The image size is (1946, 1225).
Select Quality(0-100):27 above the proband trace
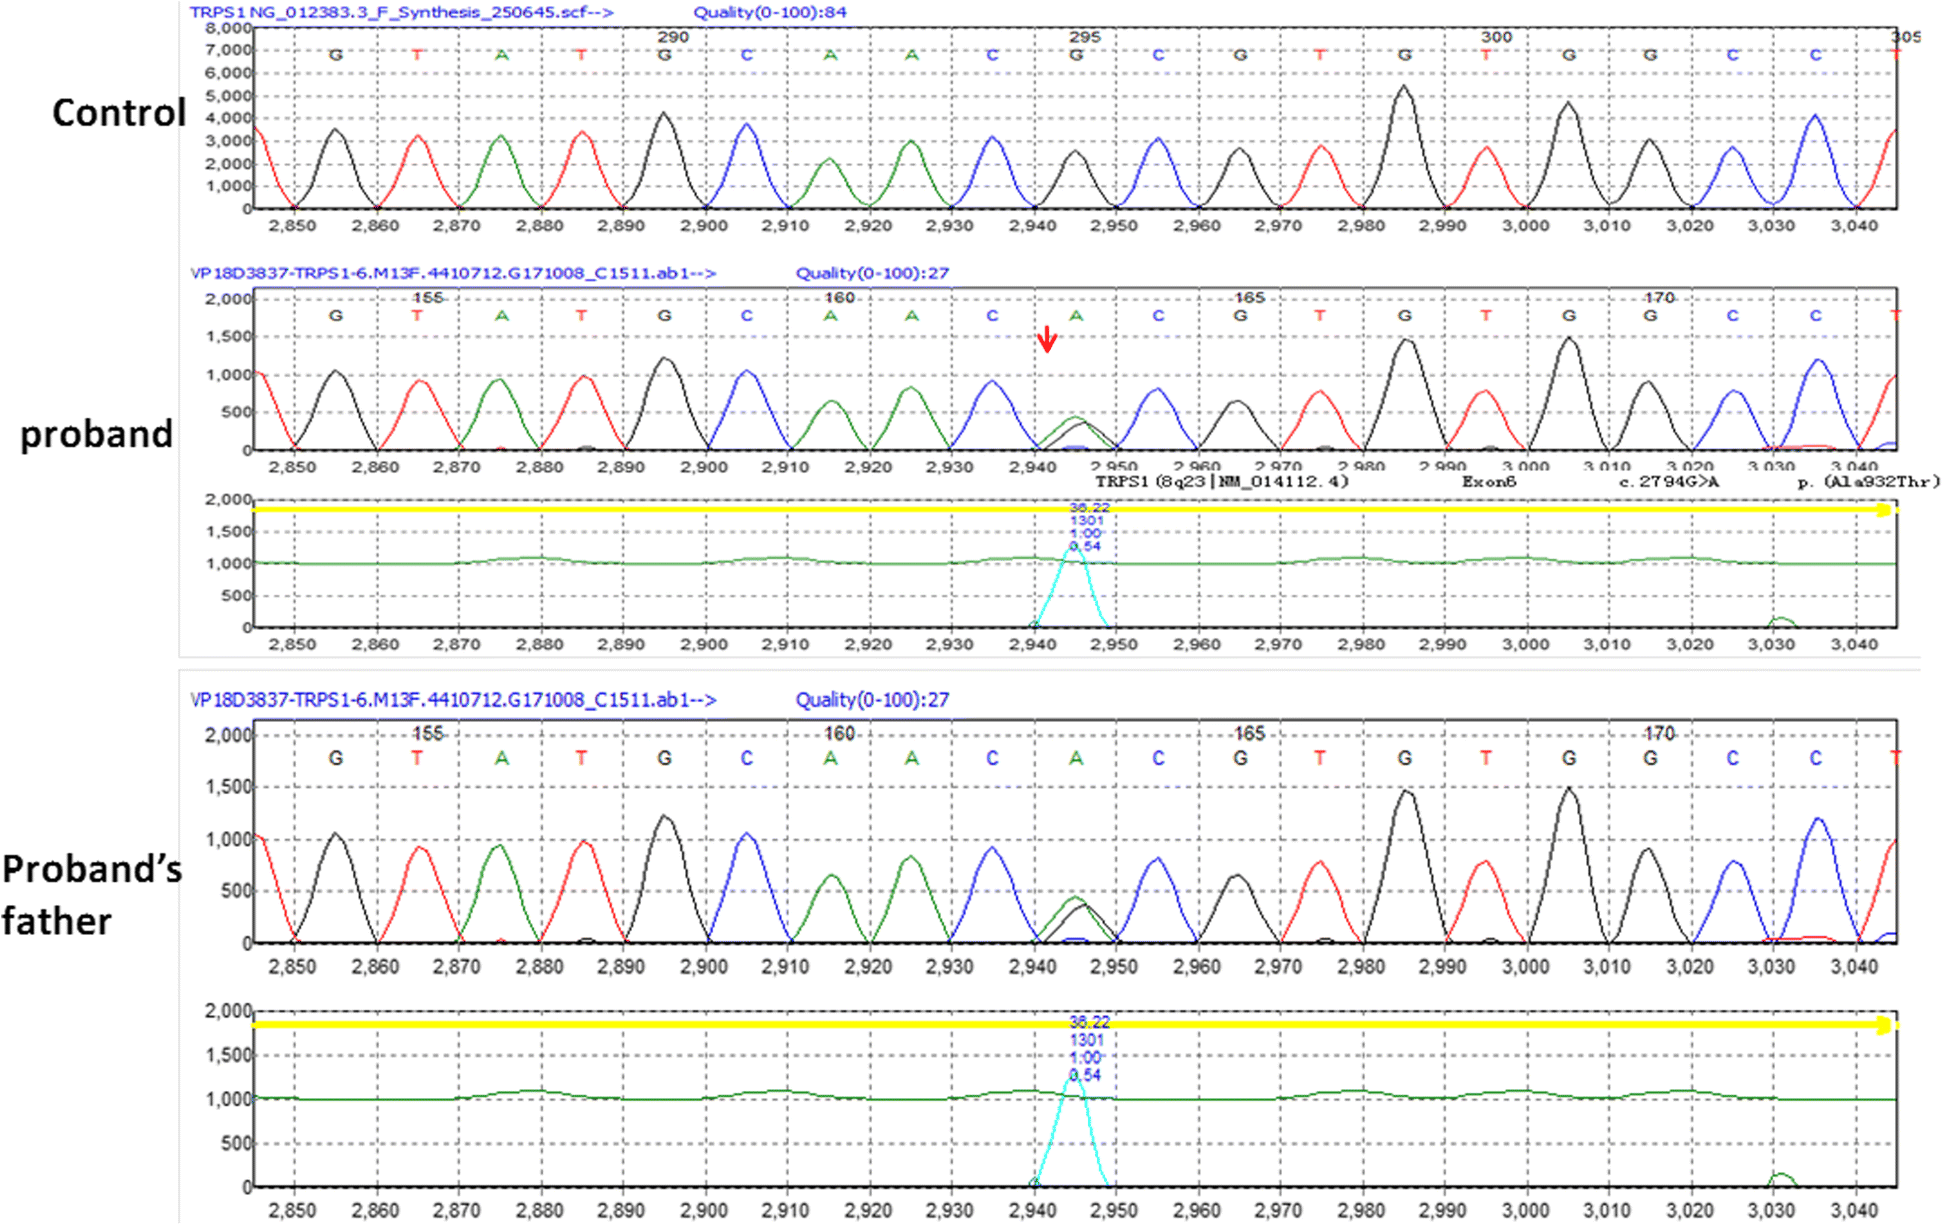coord(872,273)
